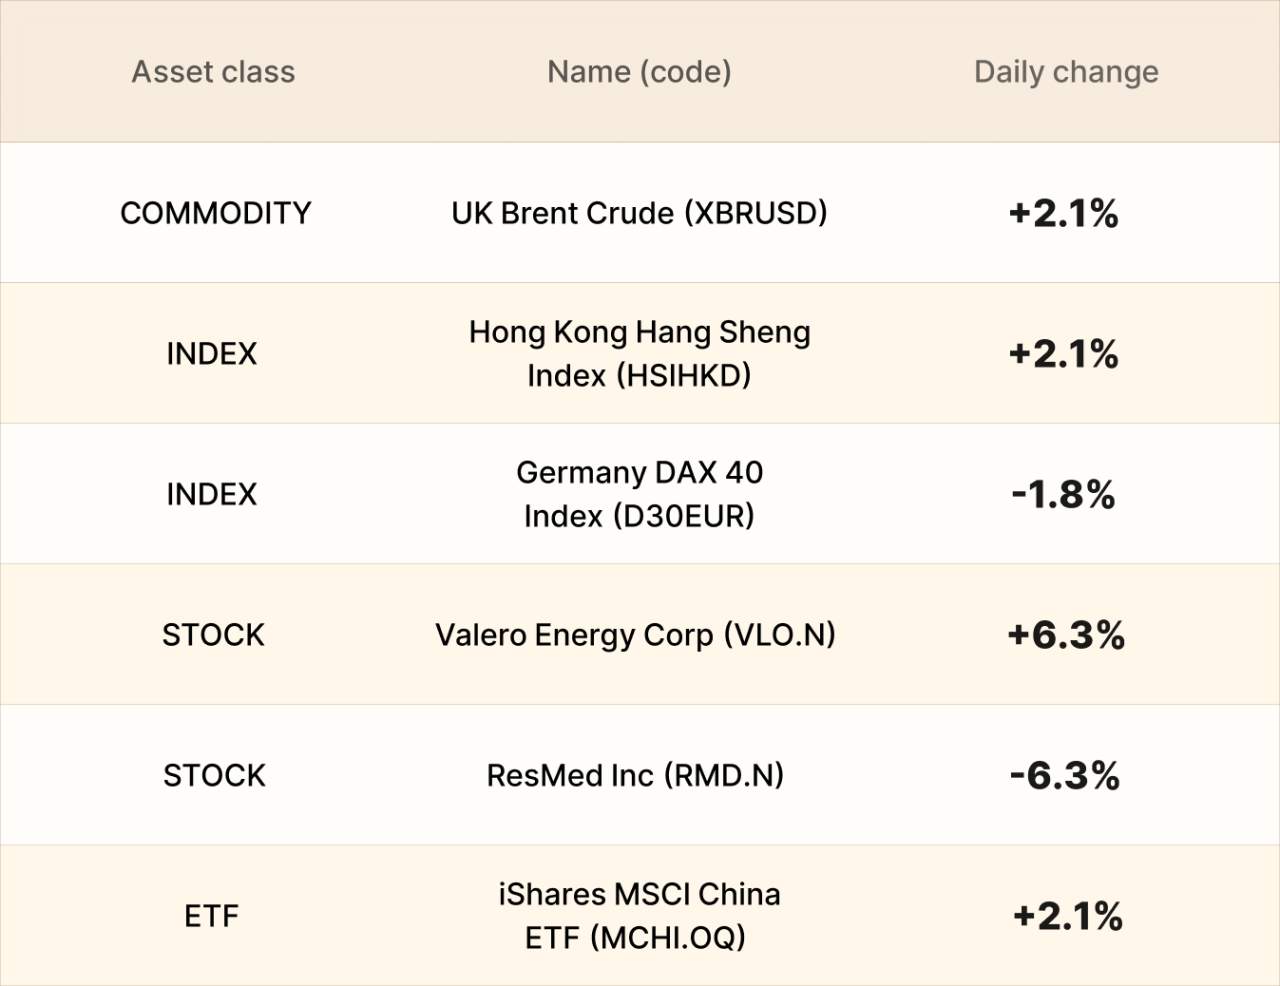Select the COMMODITY asset class cell
This screenshot has width=1280, height=986.
[215, 213]
